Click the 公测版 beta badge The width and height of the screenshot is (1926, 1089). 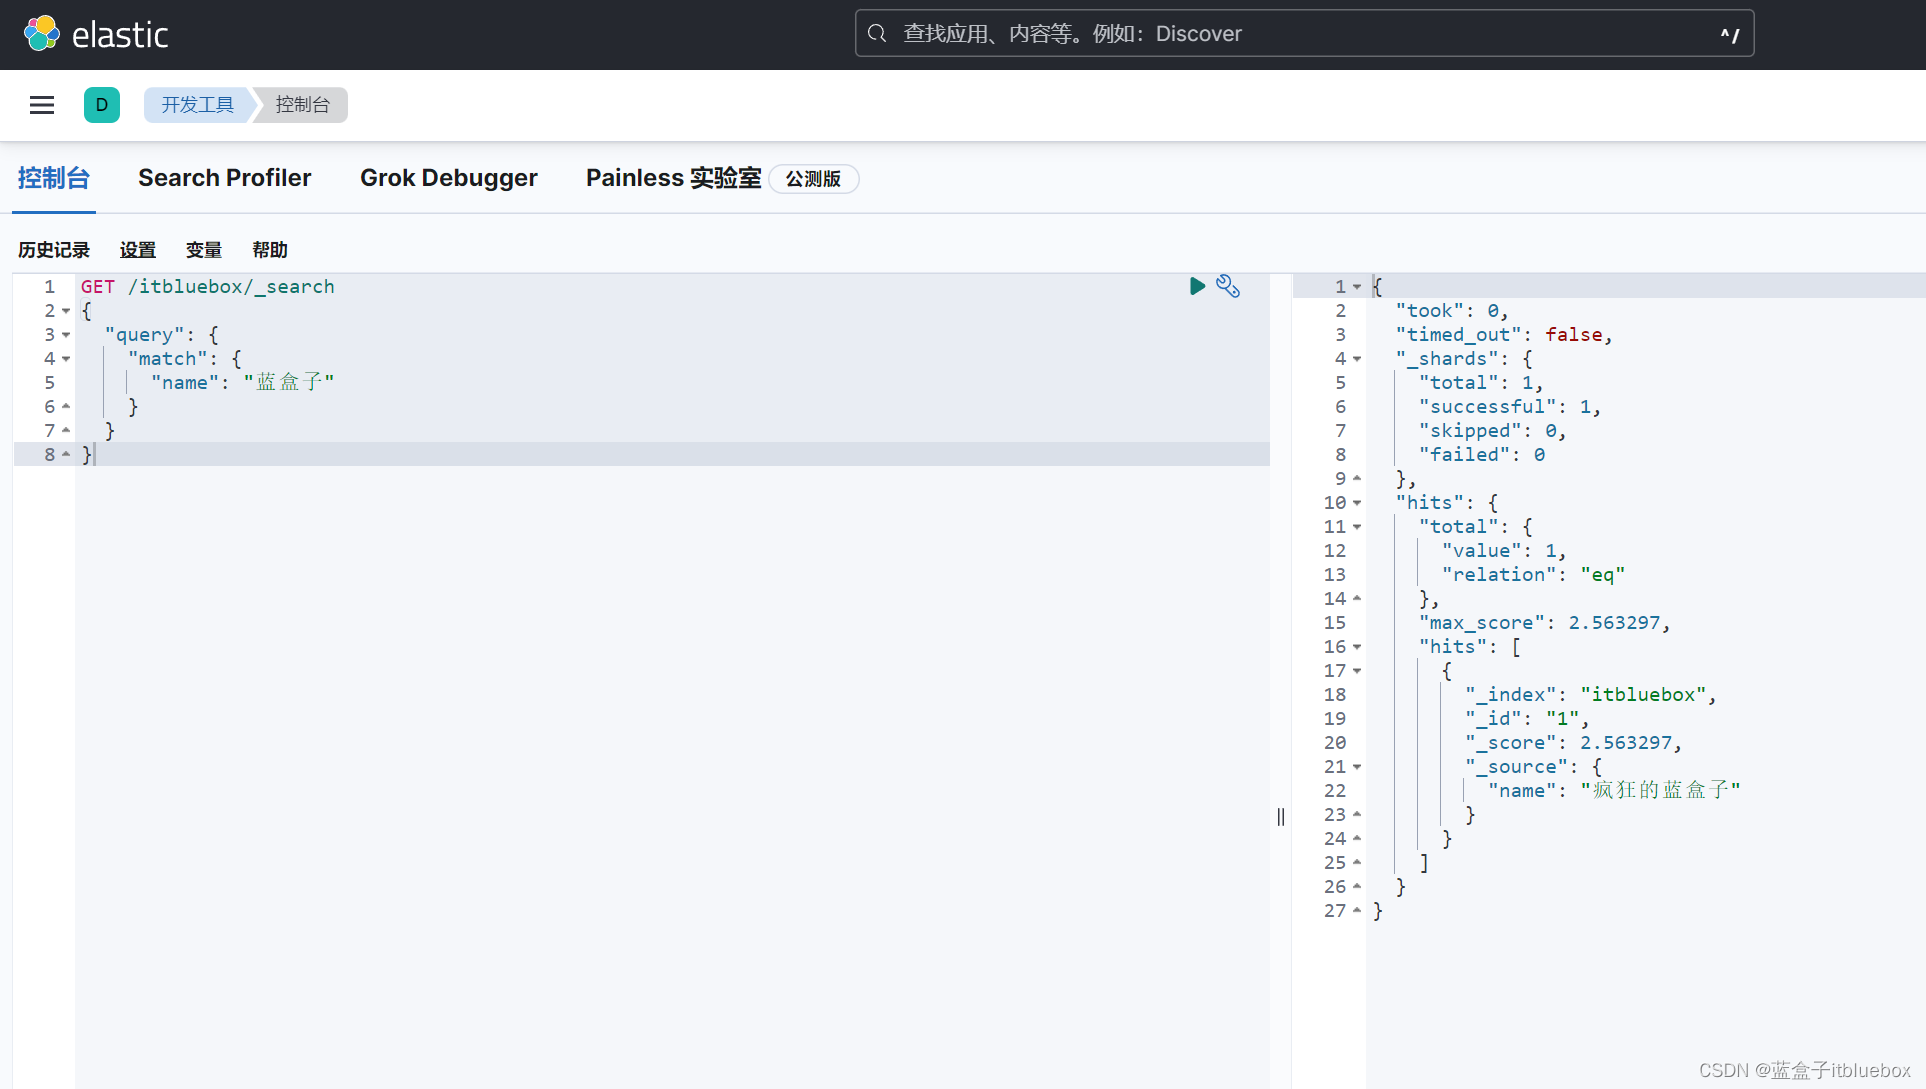[x=813, y=179]
